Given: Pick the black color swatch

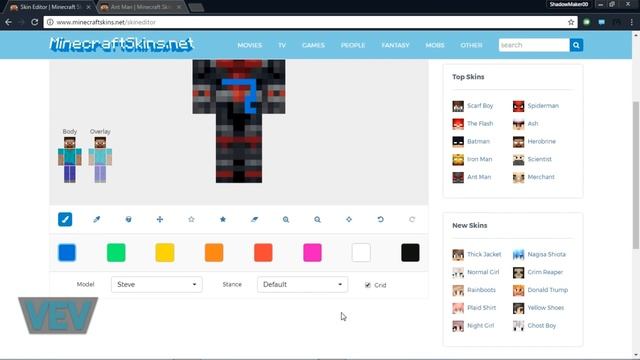Looking at the screenshot, I should tap(410, 253).
